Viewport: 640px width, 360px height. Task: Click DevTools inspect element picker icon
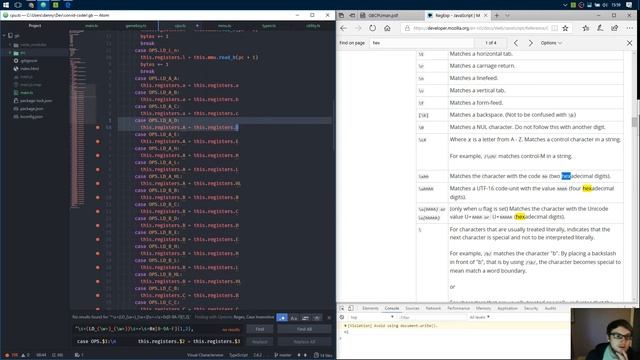(x=342, y=308)
